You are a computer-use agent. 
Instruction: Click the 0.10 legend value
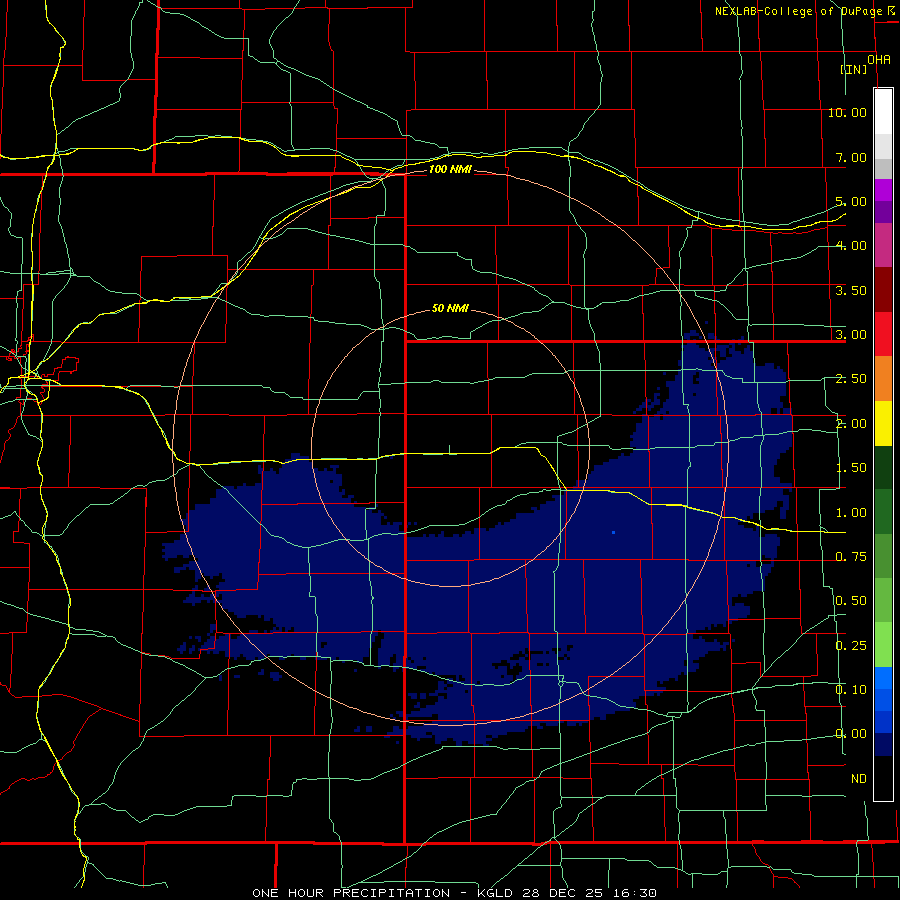click(851, 690)
